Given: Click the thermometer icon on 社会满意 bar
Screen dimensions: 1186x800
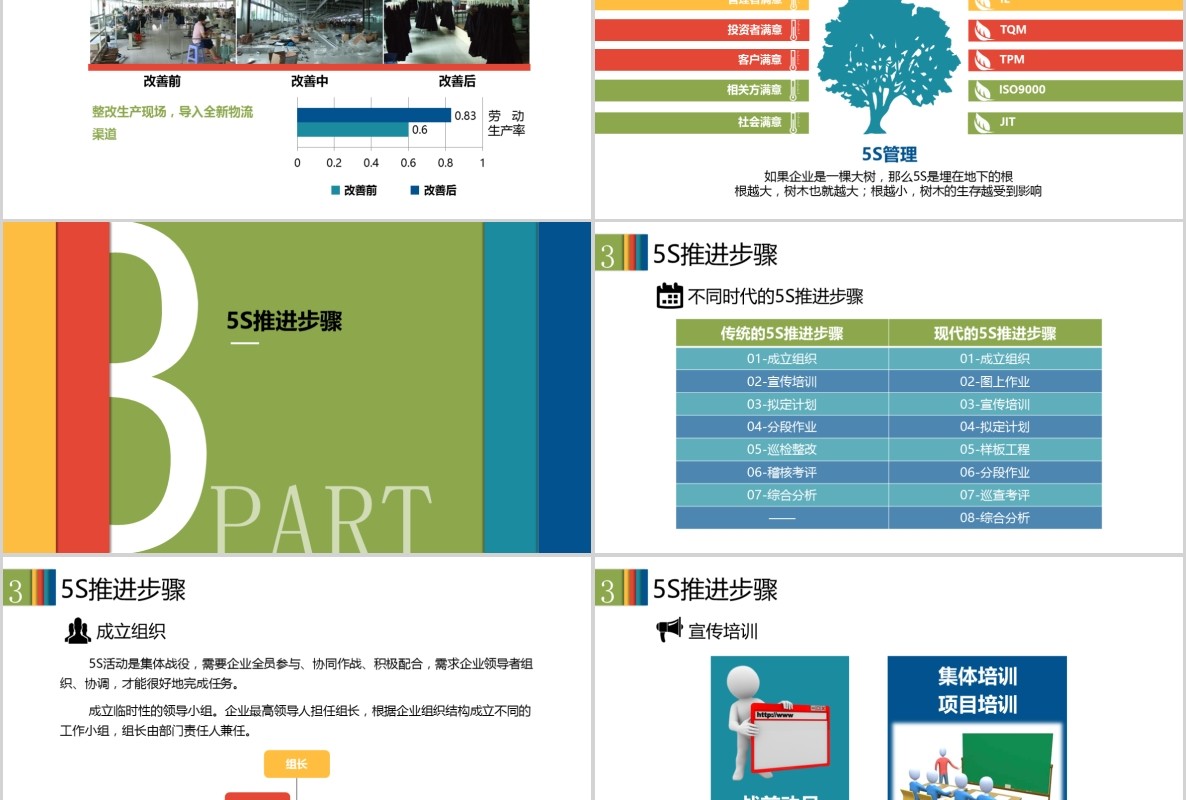Looking at the screenshot, I should point(793,122).
